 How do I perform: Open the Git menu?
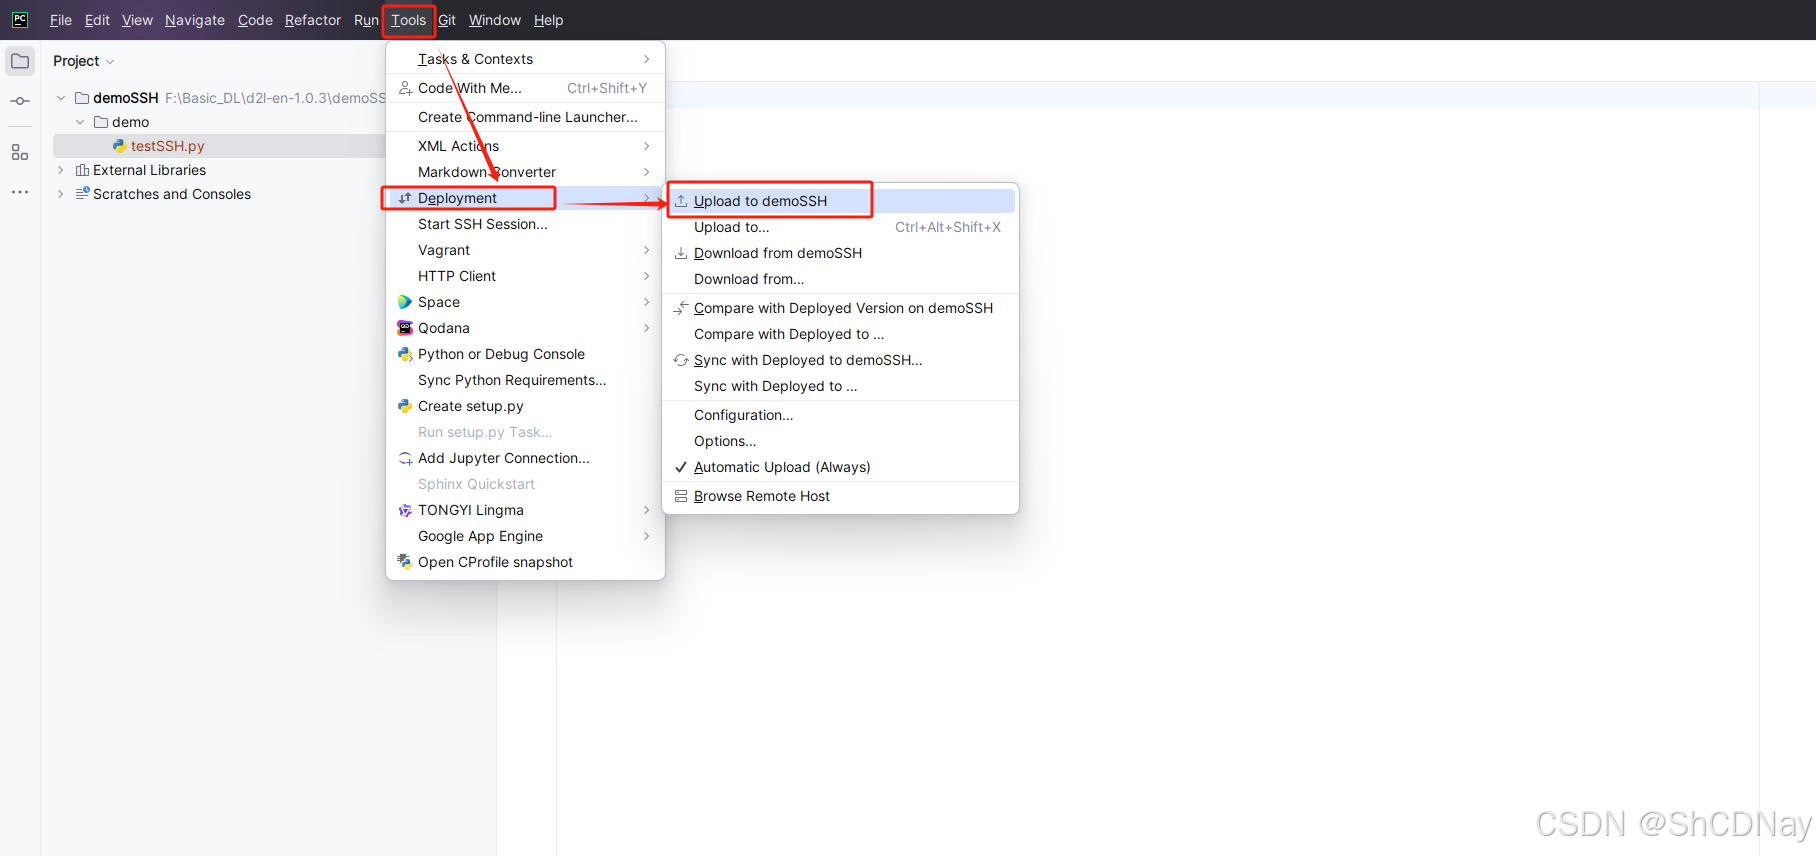447,20
